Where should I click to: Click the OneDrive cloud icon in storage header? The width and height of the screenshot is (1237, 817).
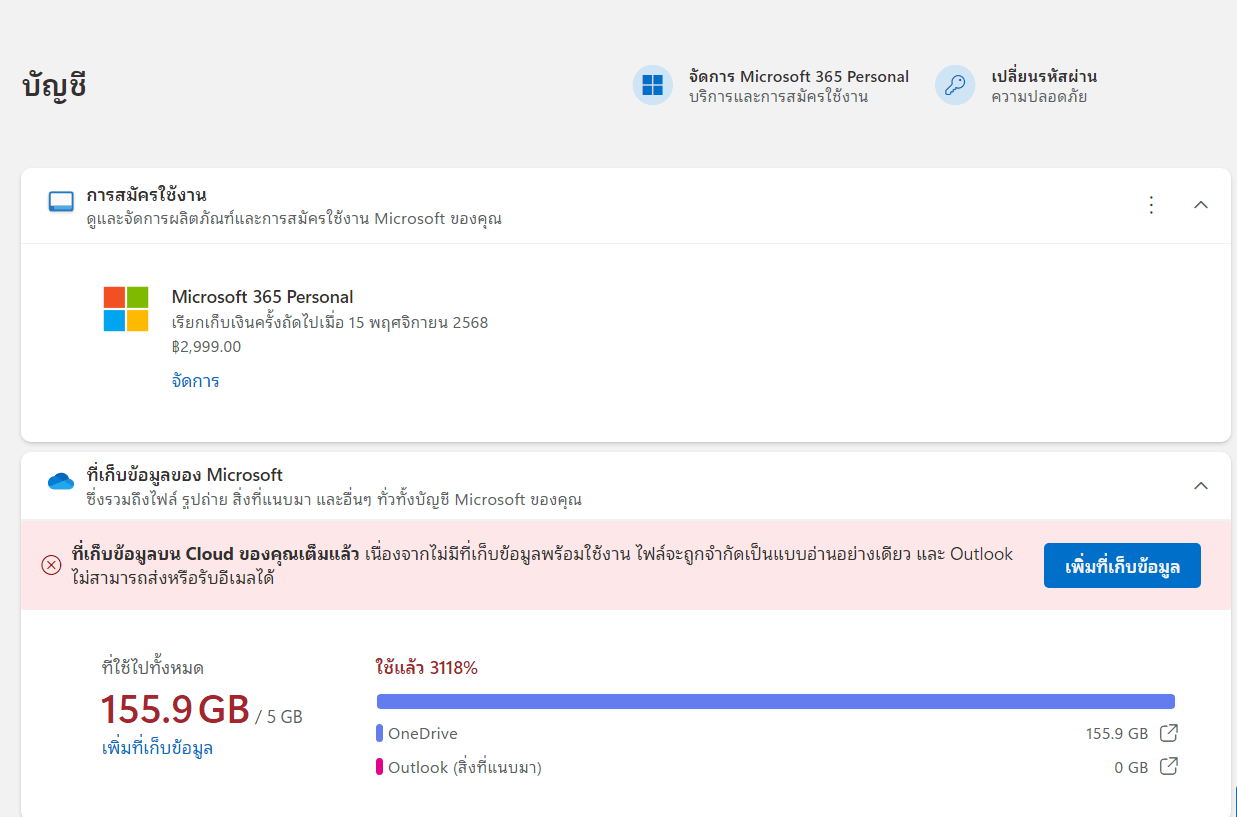(61, 482)
